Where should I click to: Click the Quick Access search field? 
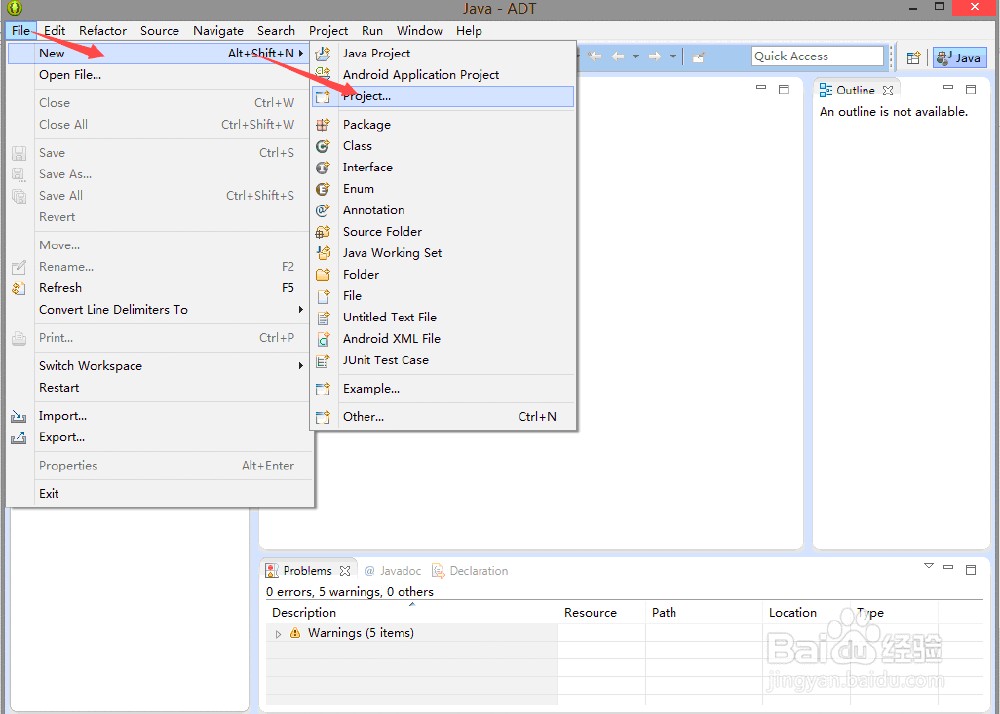click(818, 56)
